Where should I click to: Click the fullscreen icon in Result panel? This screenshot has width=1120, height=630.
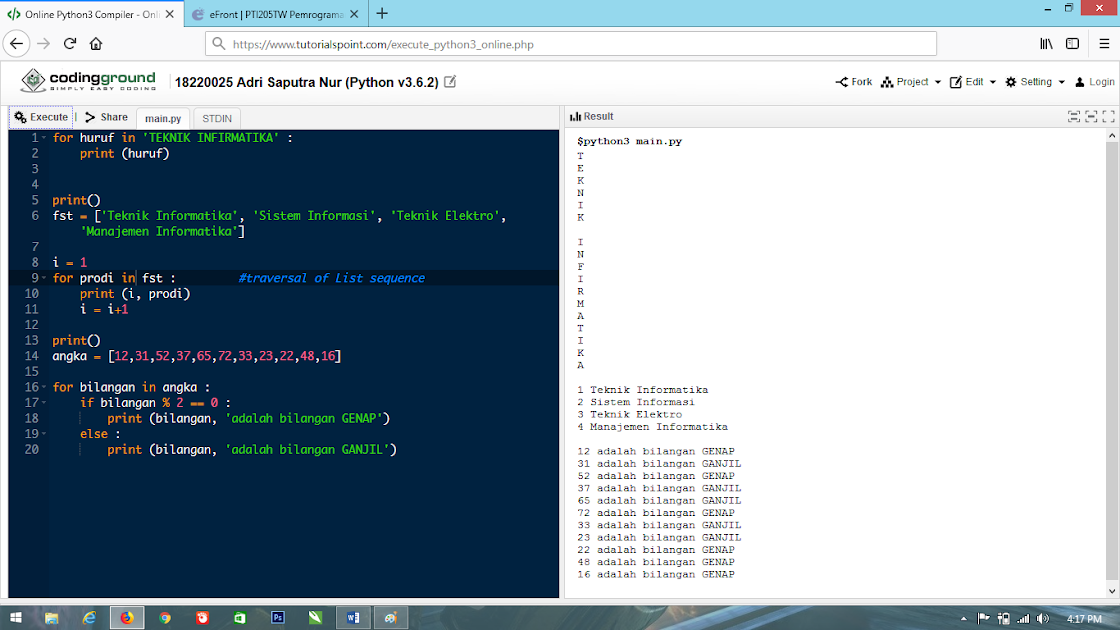pos(1108,117)
